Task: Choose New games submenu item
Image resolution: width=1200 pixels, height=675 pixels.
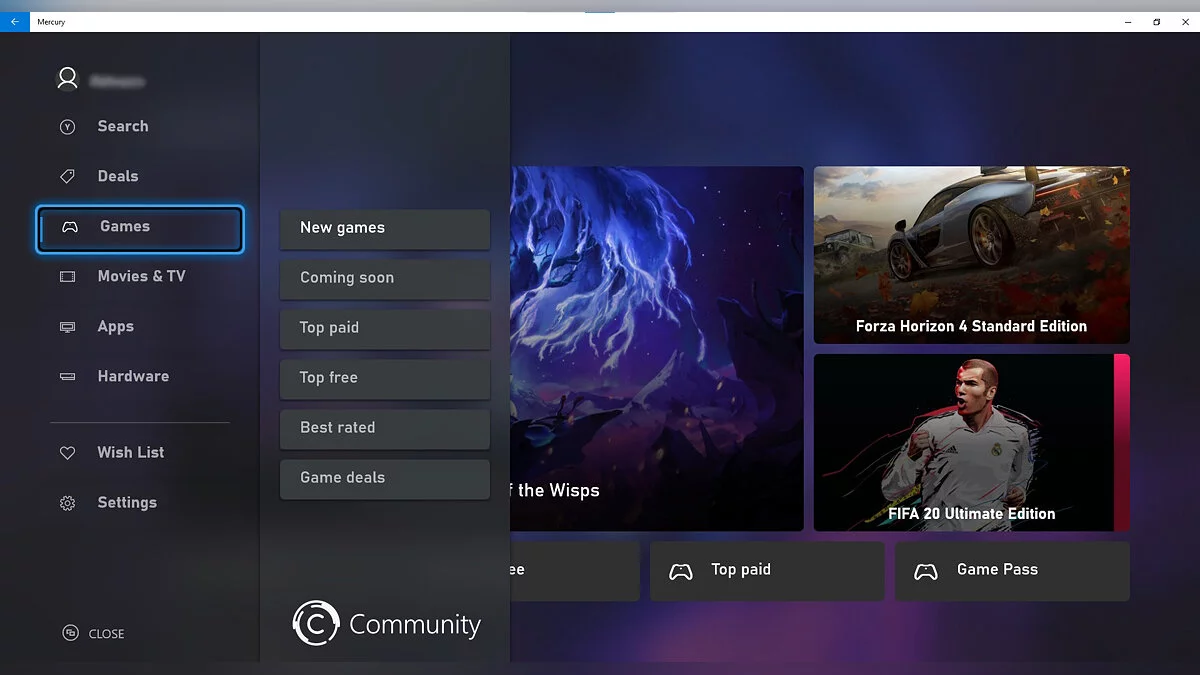Action: (x=385, y=229)
